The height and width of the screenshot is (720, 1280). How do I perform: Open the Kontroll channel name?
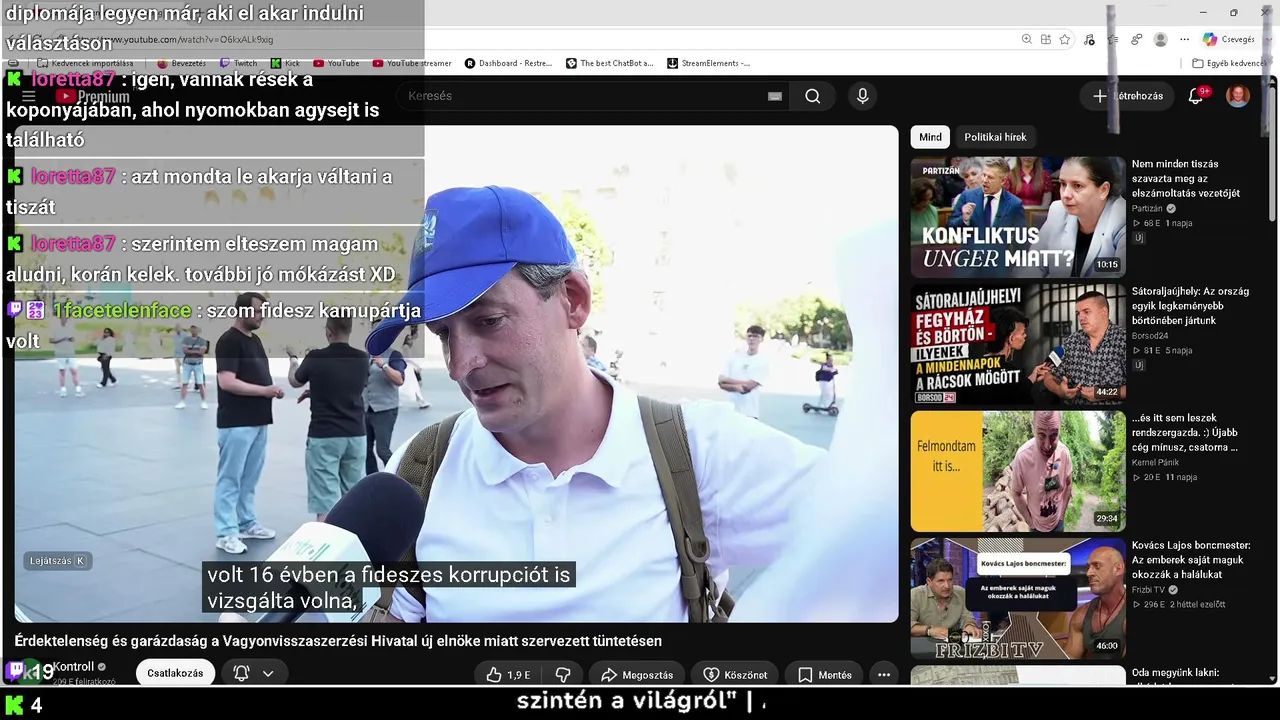pos(73,667)
